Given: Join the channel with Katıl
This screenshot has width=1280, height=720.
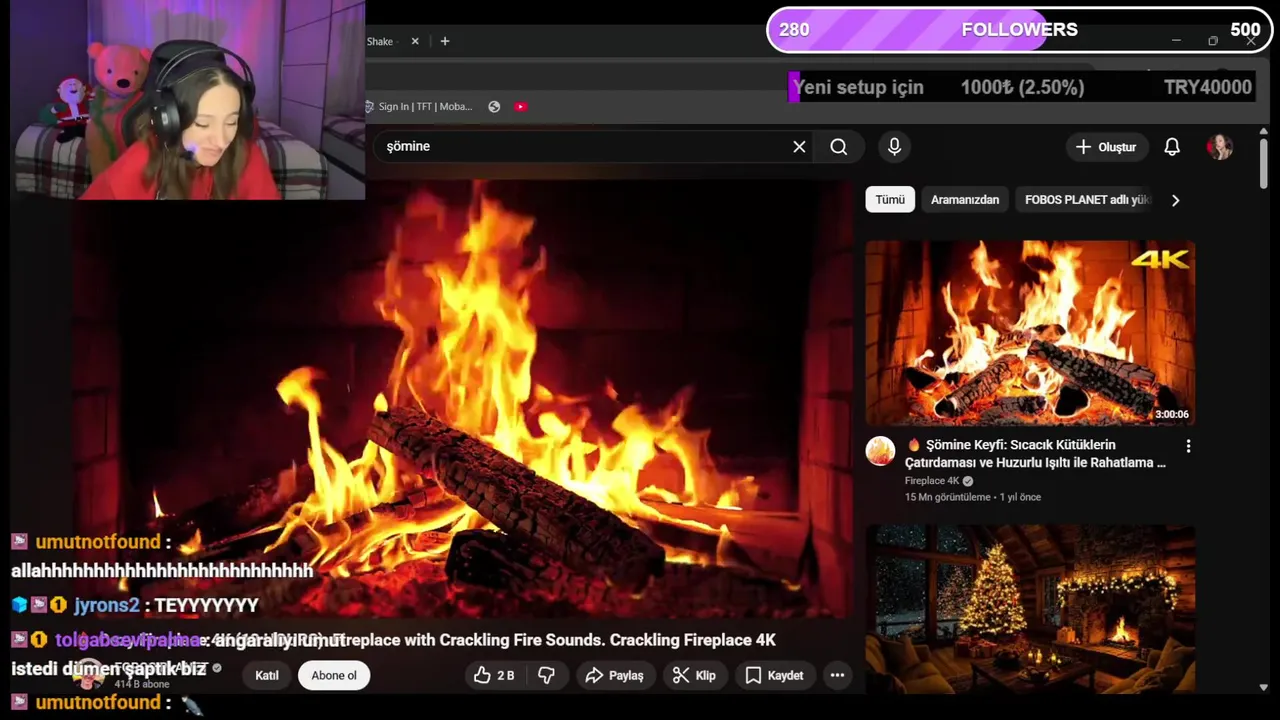Looking at the screenshot, I should [x=267, y=676].
